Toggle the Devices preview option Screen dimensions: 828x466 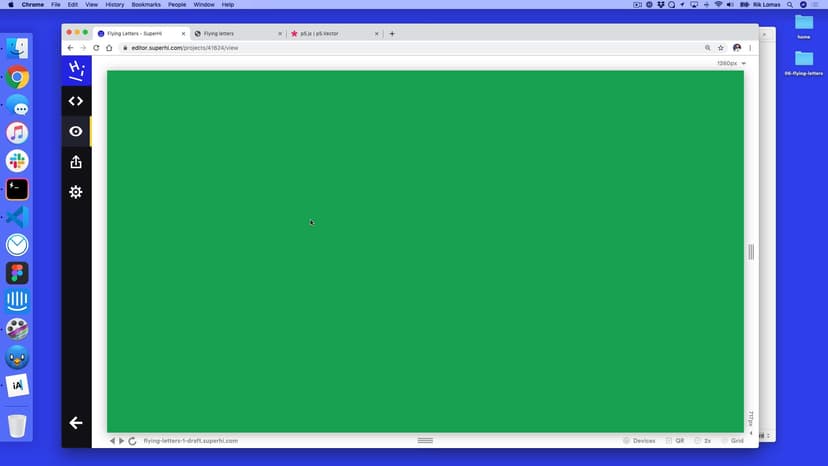click(640, 441)
